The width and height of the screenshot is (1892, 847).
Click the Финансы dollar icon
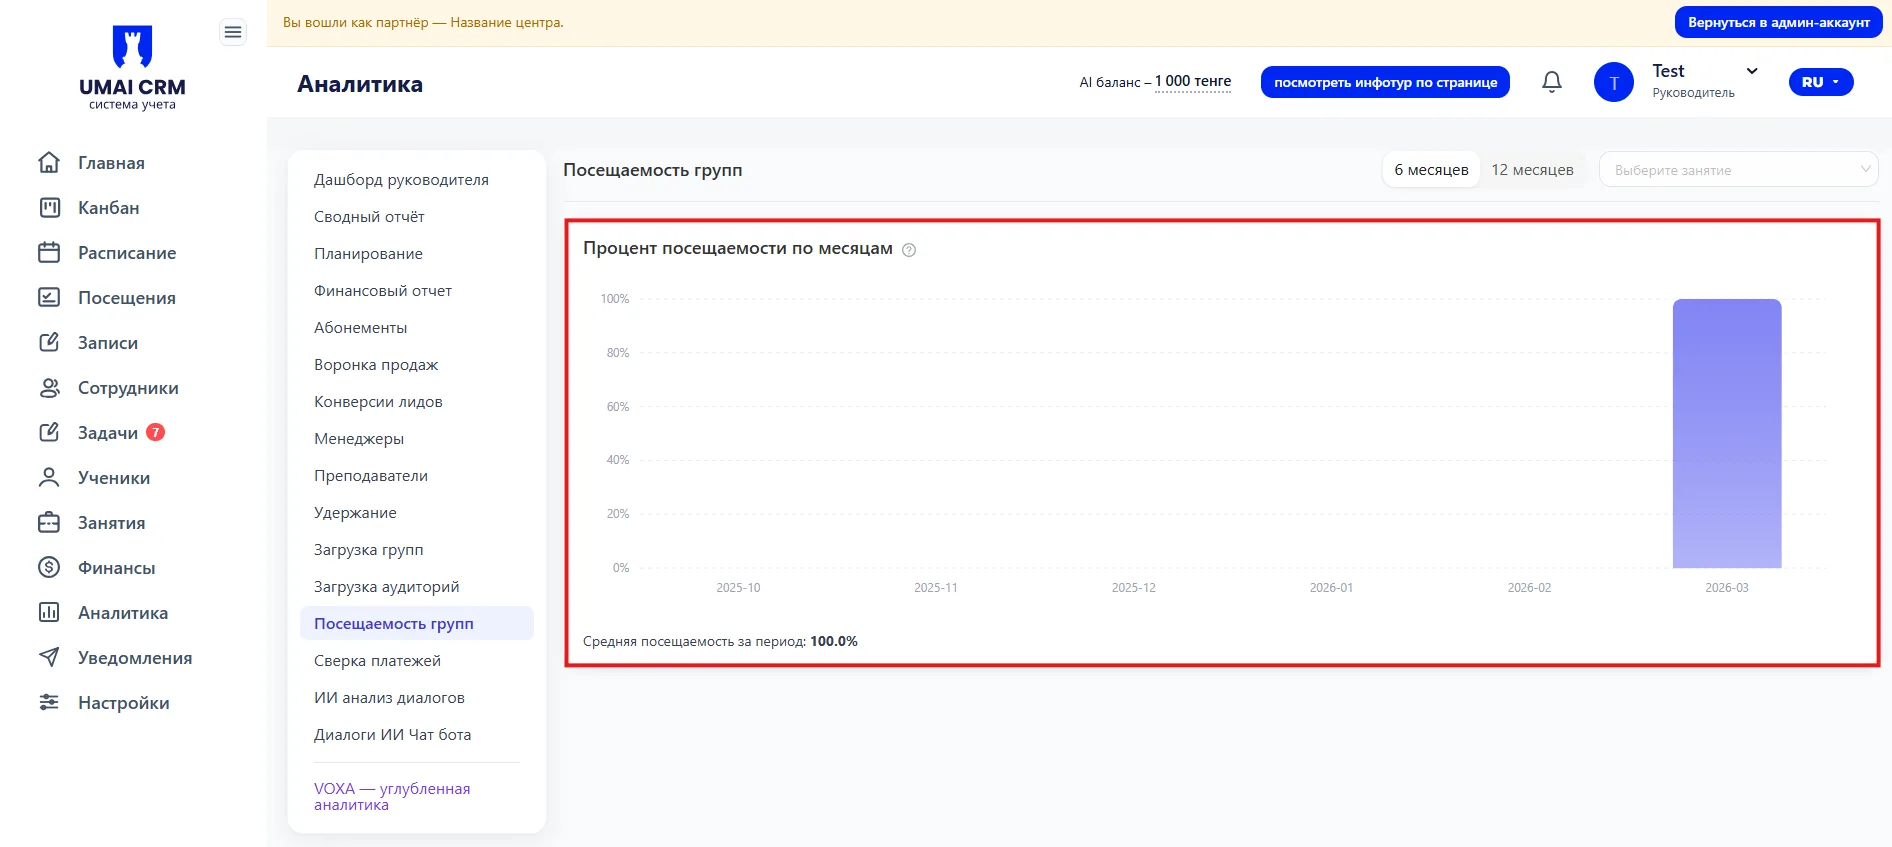(x=49, y=567)
